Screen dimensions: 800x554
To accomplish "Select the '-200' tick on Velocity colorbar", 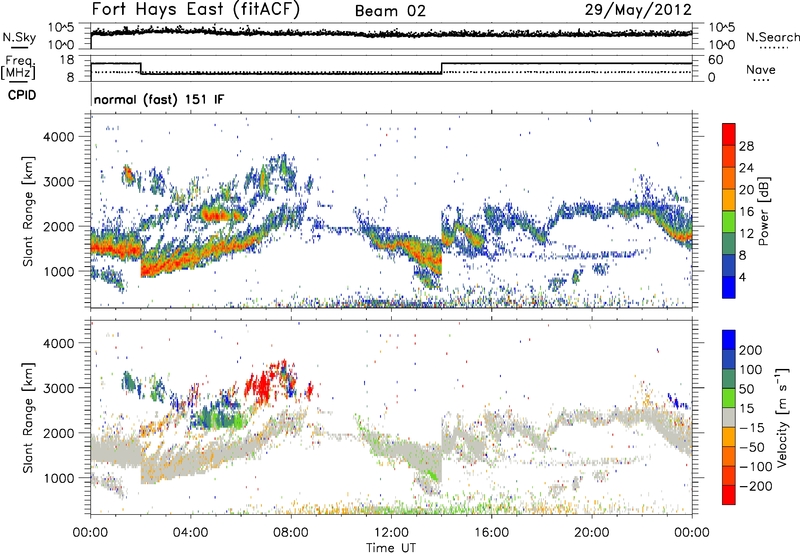I will pos(755,486).
